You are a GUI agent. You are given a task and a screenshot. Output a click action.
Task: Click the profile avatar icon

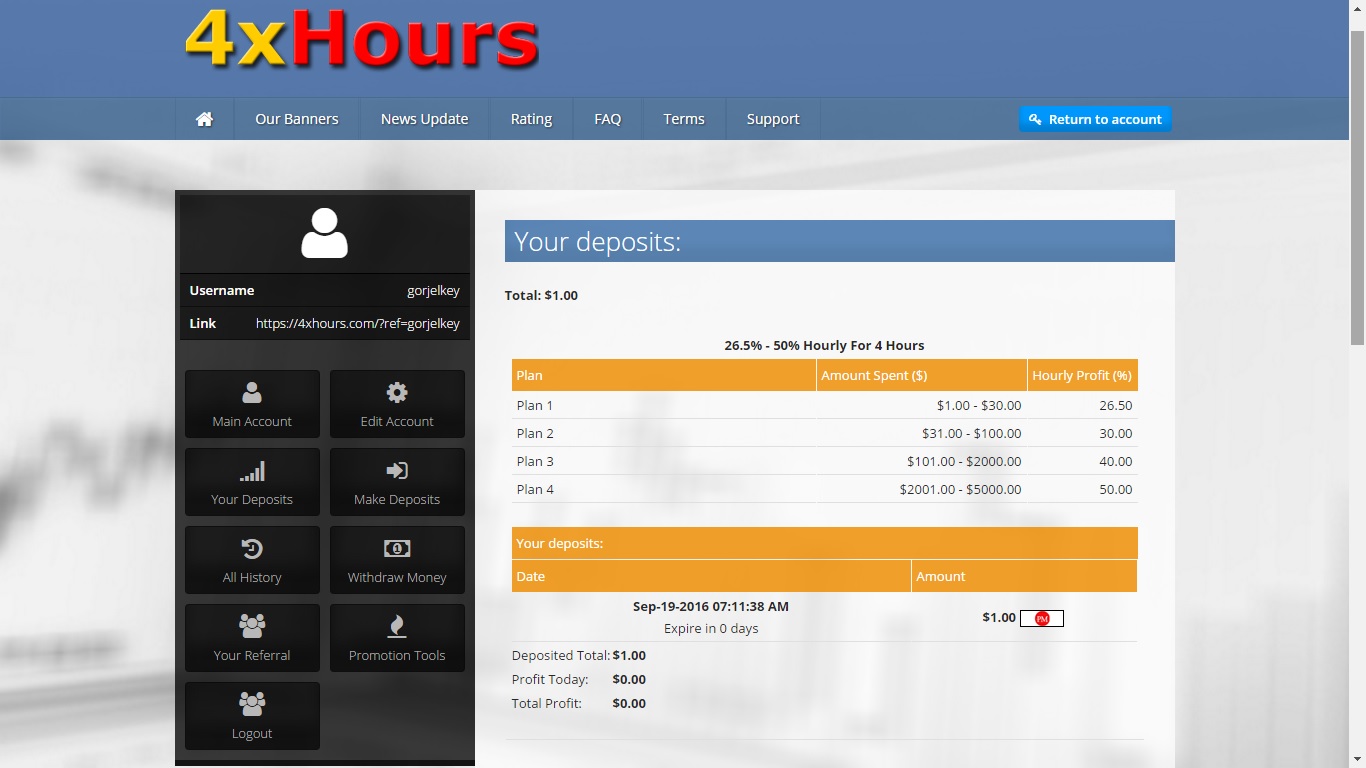click(x=324, y=234)
